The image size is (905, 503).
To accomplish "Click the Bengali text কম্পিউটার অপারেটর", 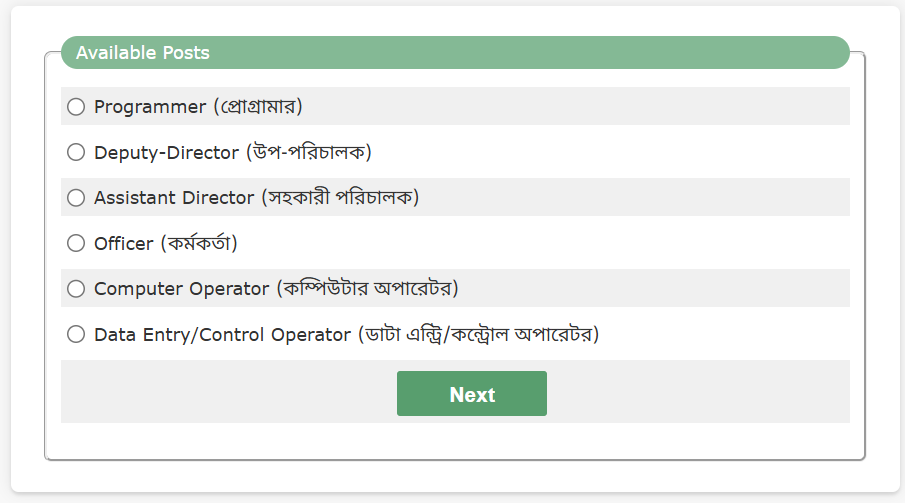I will pyautogui.click(x=368, y=289).
